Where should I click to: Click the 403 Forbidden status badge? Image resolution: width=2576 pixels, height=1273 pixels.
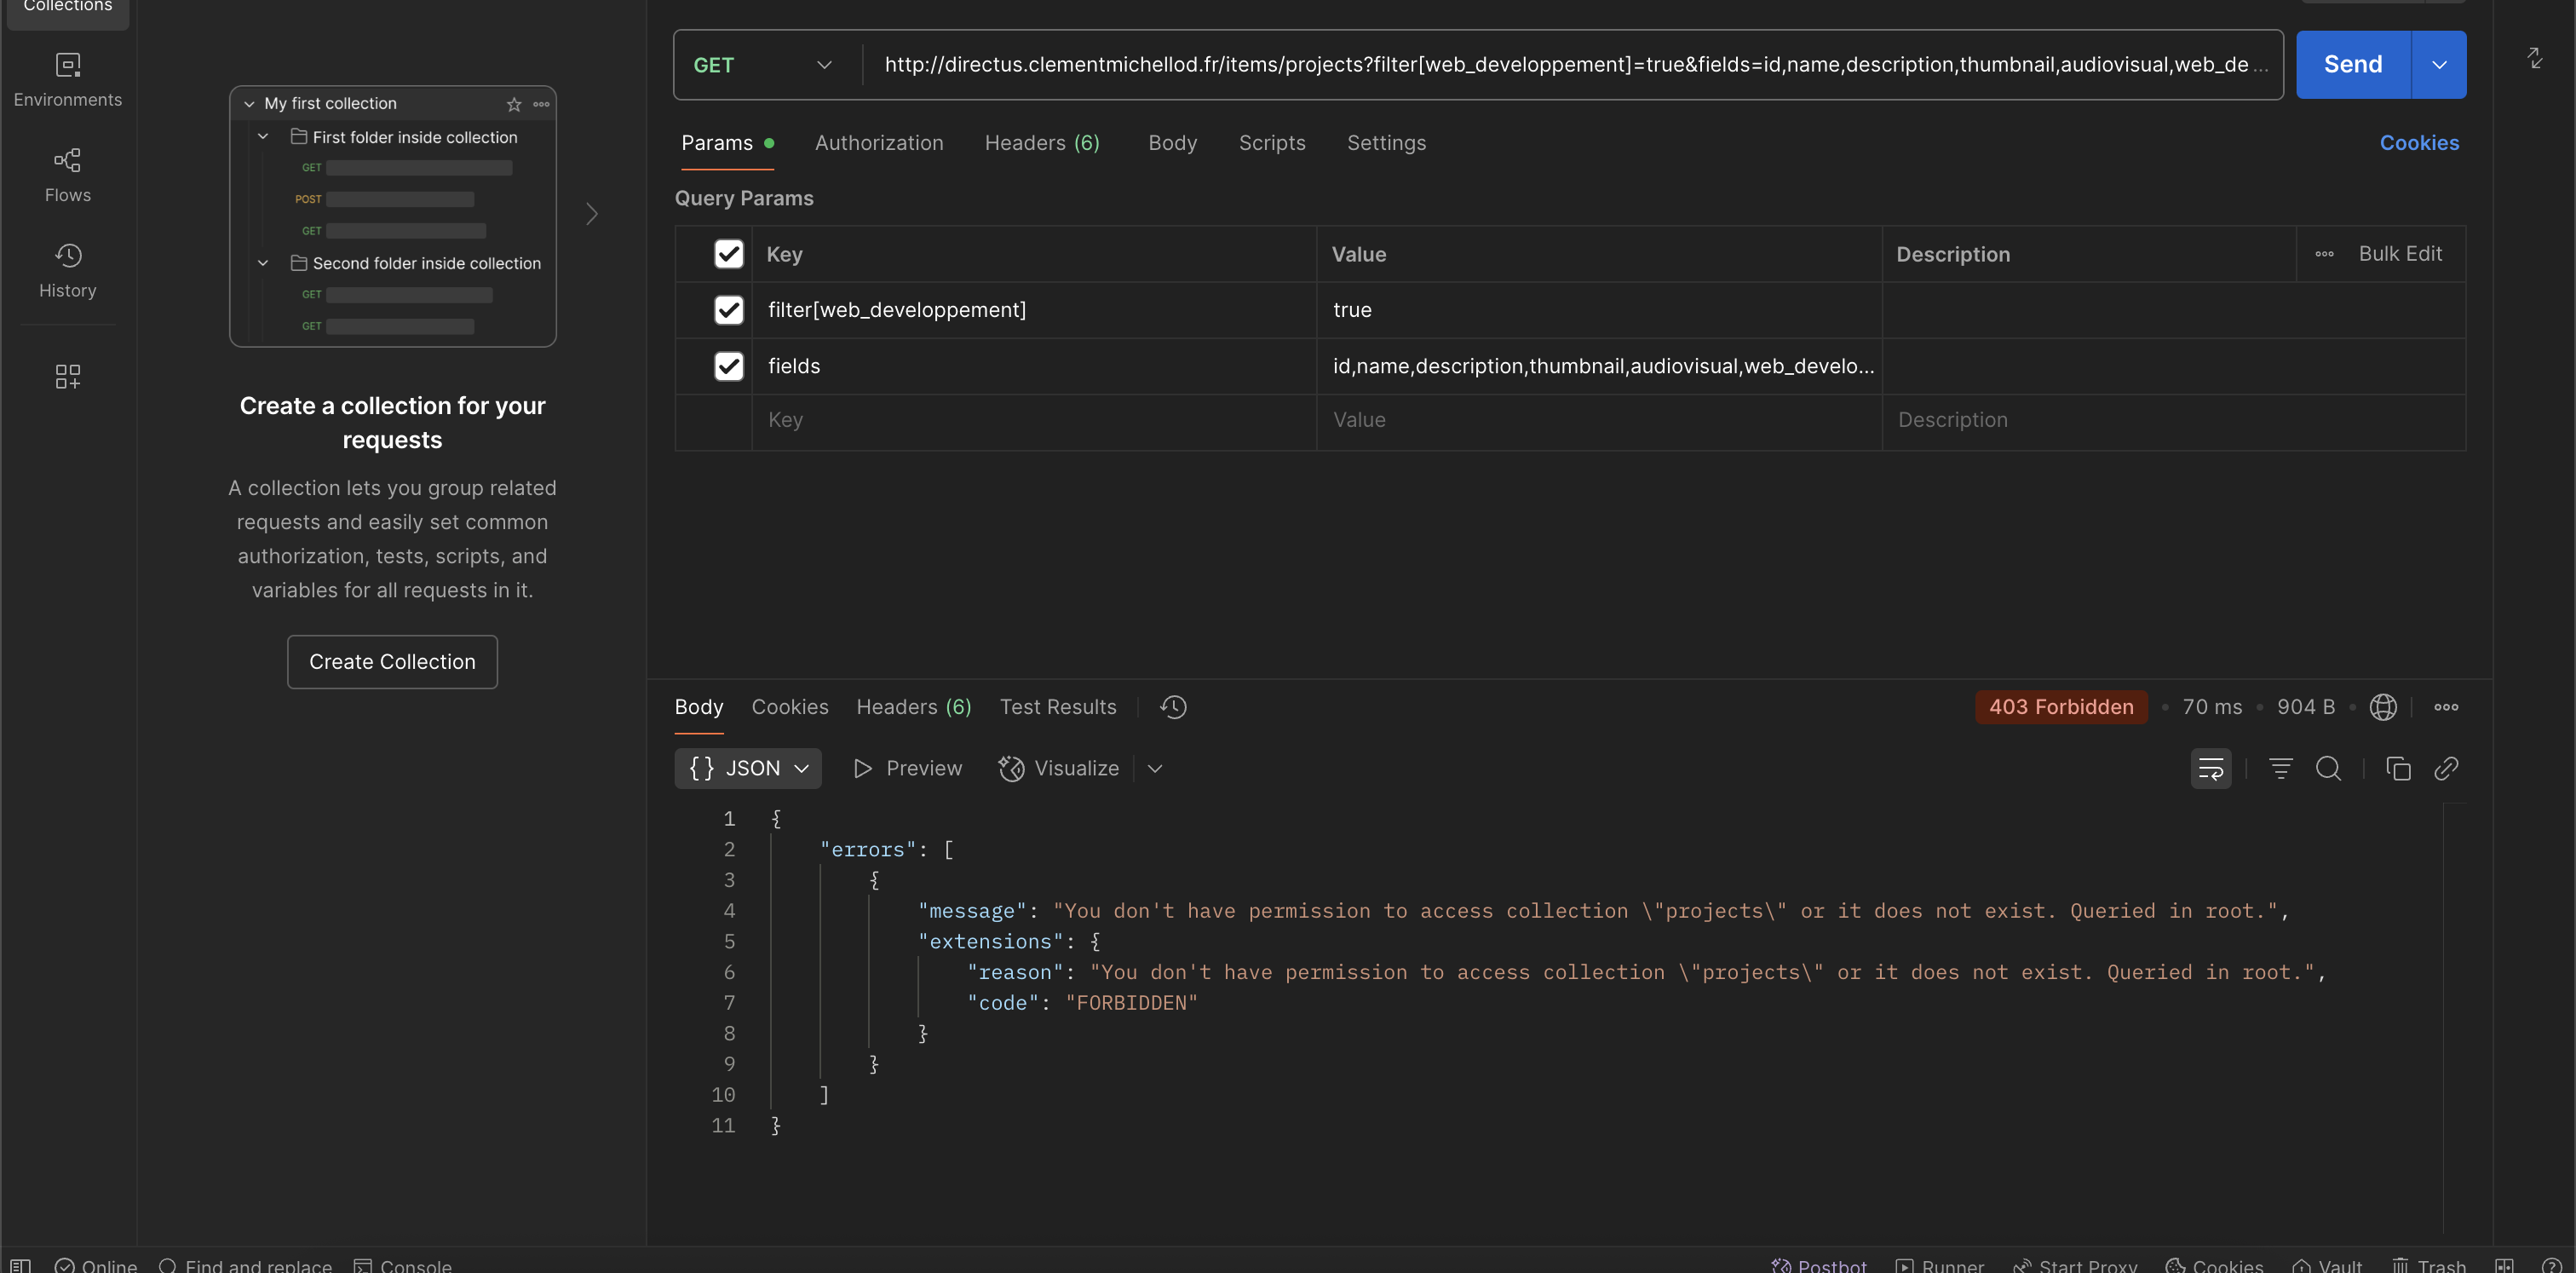tap(2061, 707)
